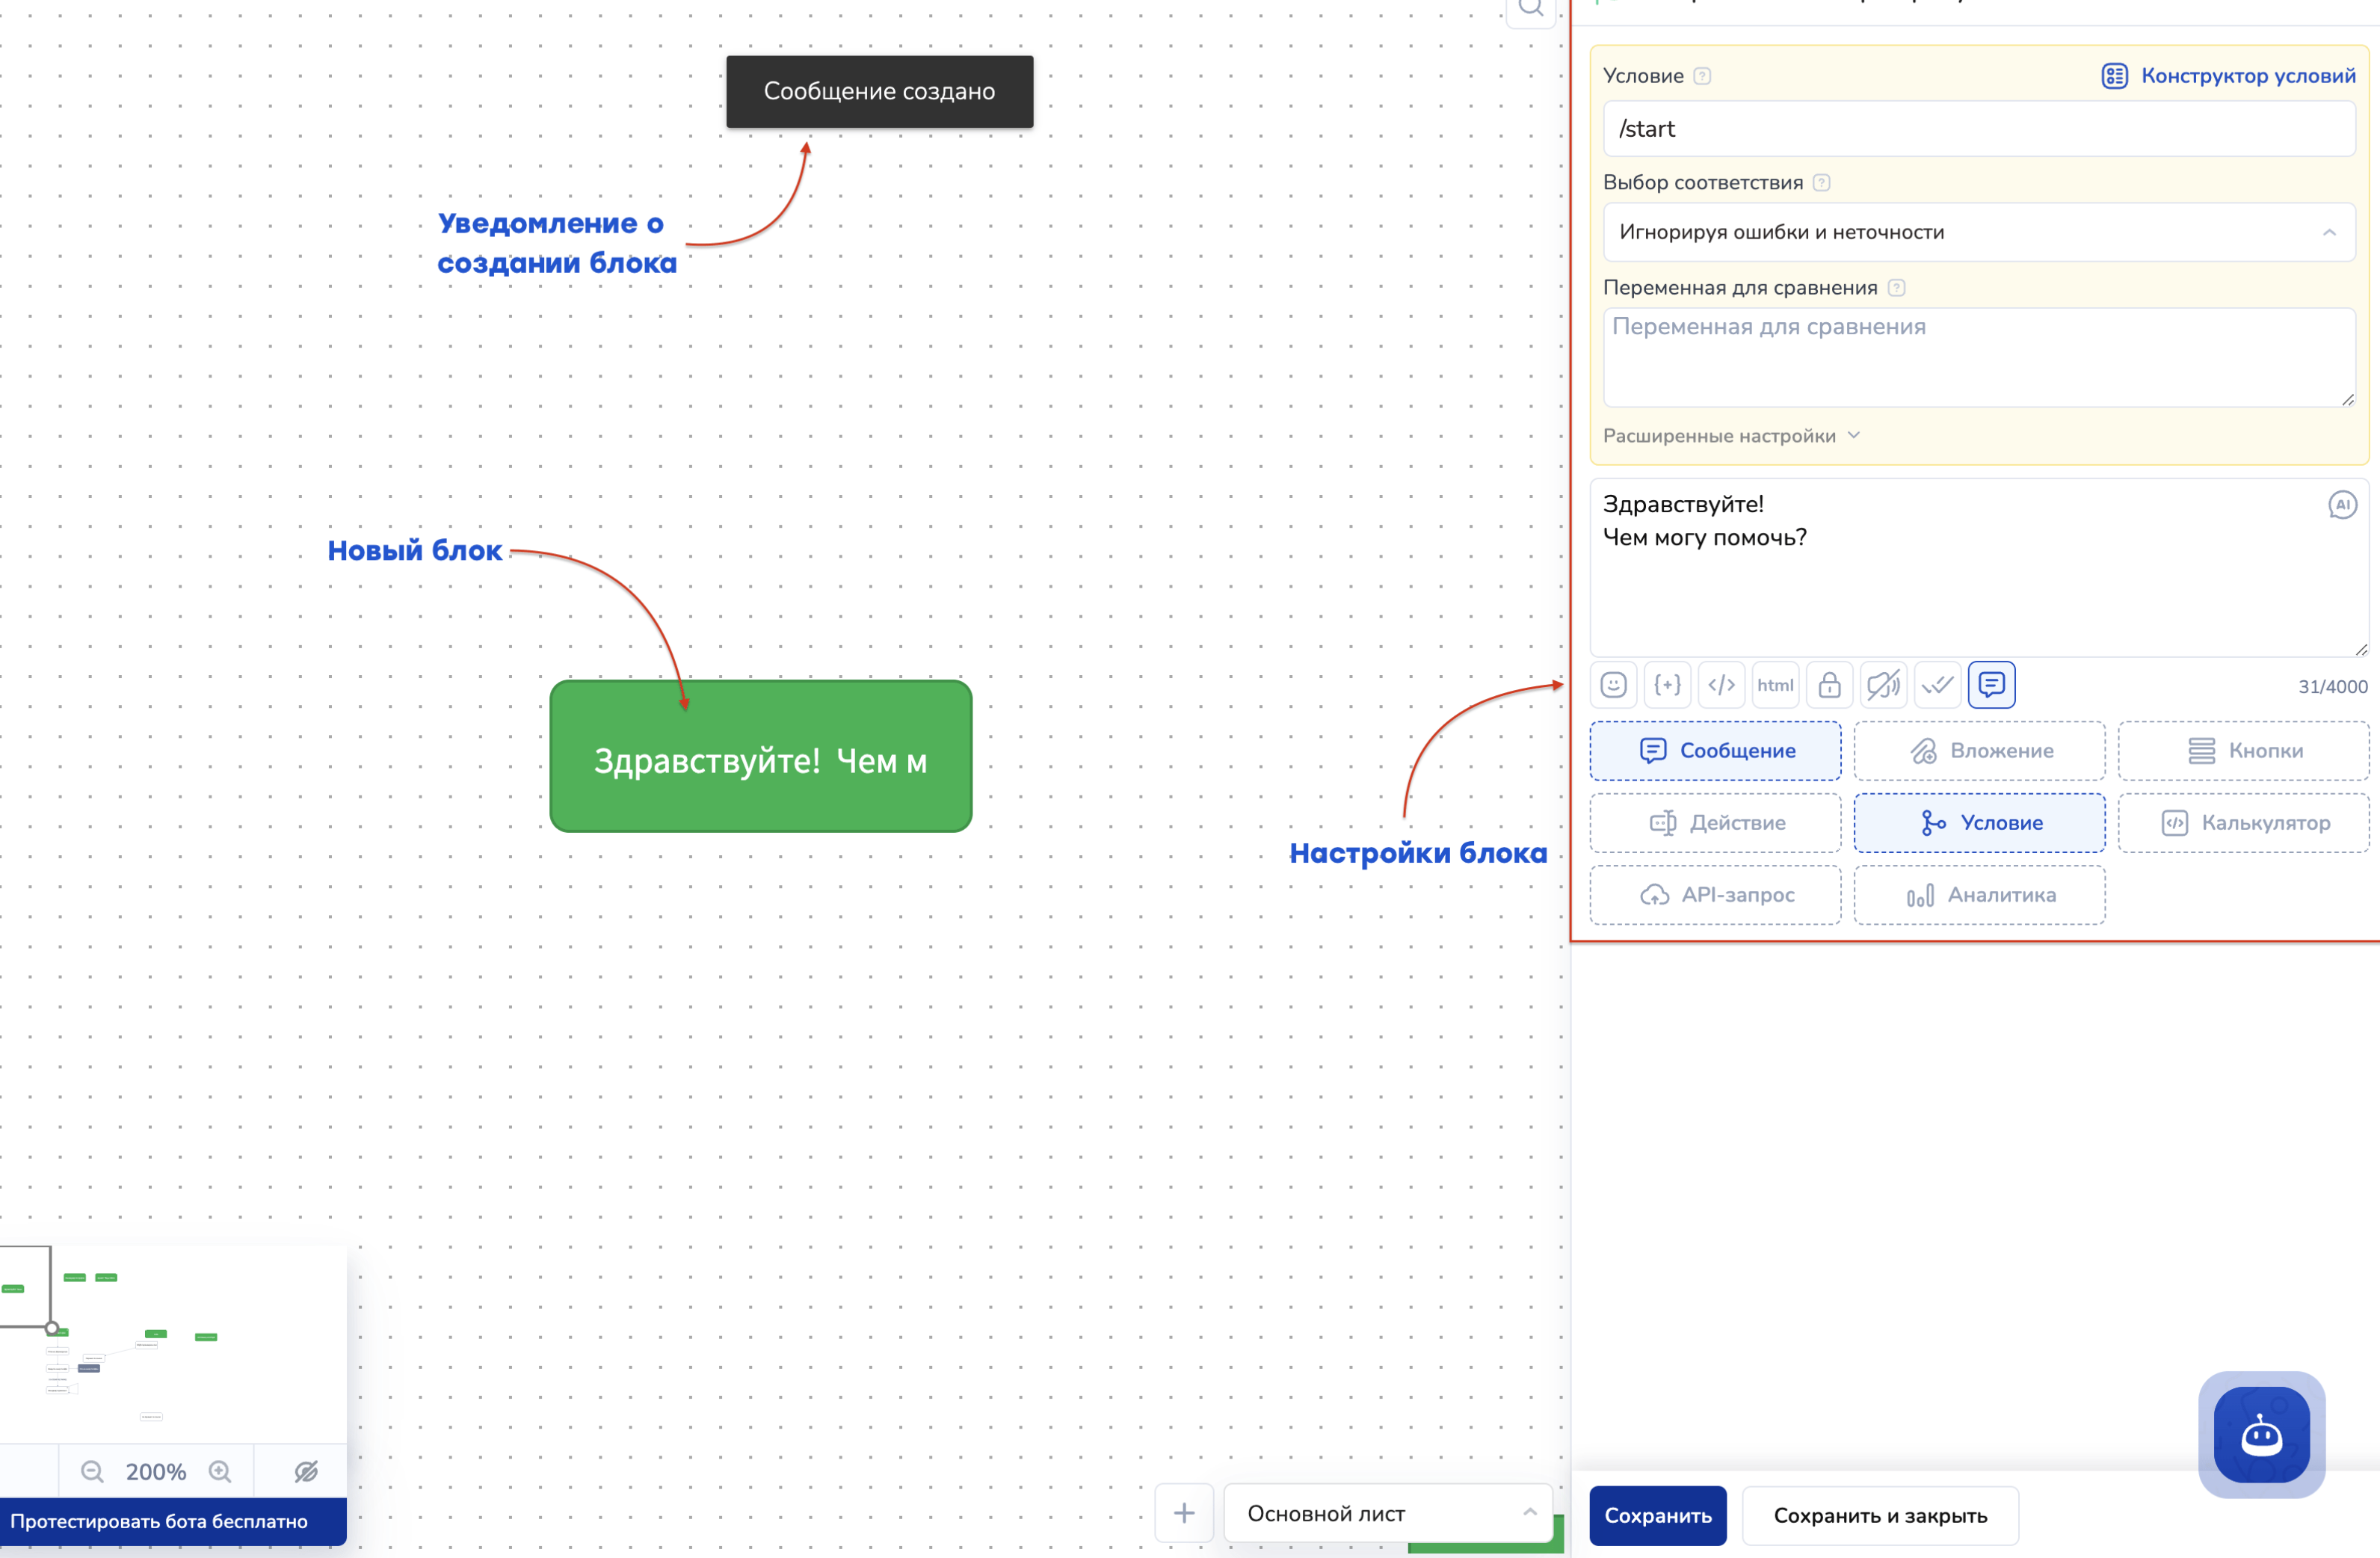
Task: Click the lock icon in message toolbar
Action: tap(1829, 685)
